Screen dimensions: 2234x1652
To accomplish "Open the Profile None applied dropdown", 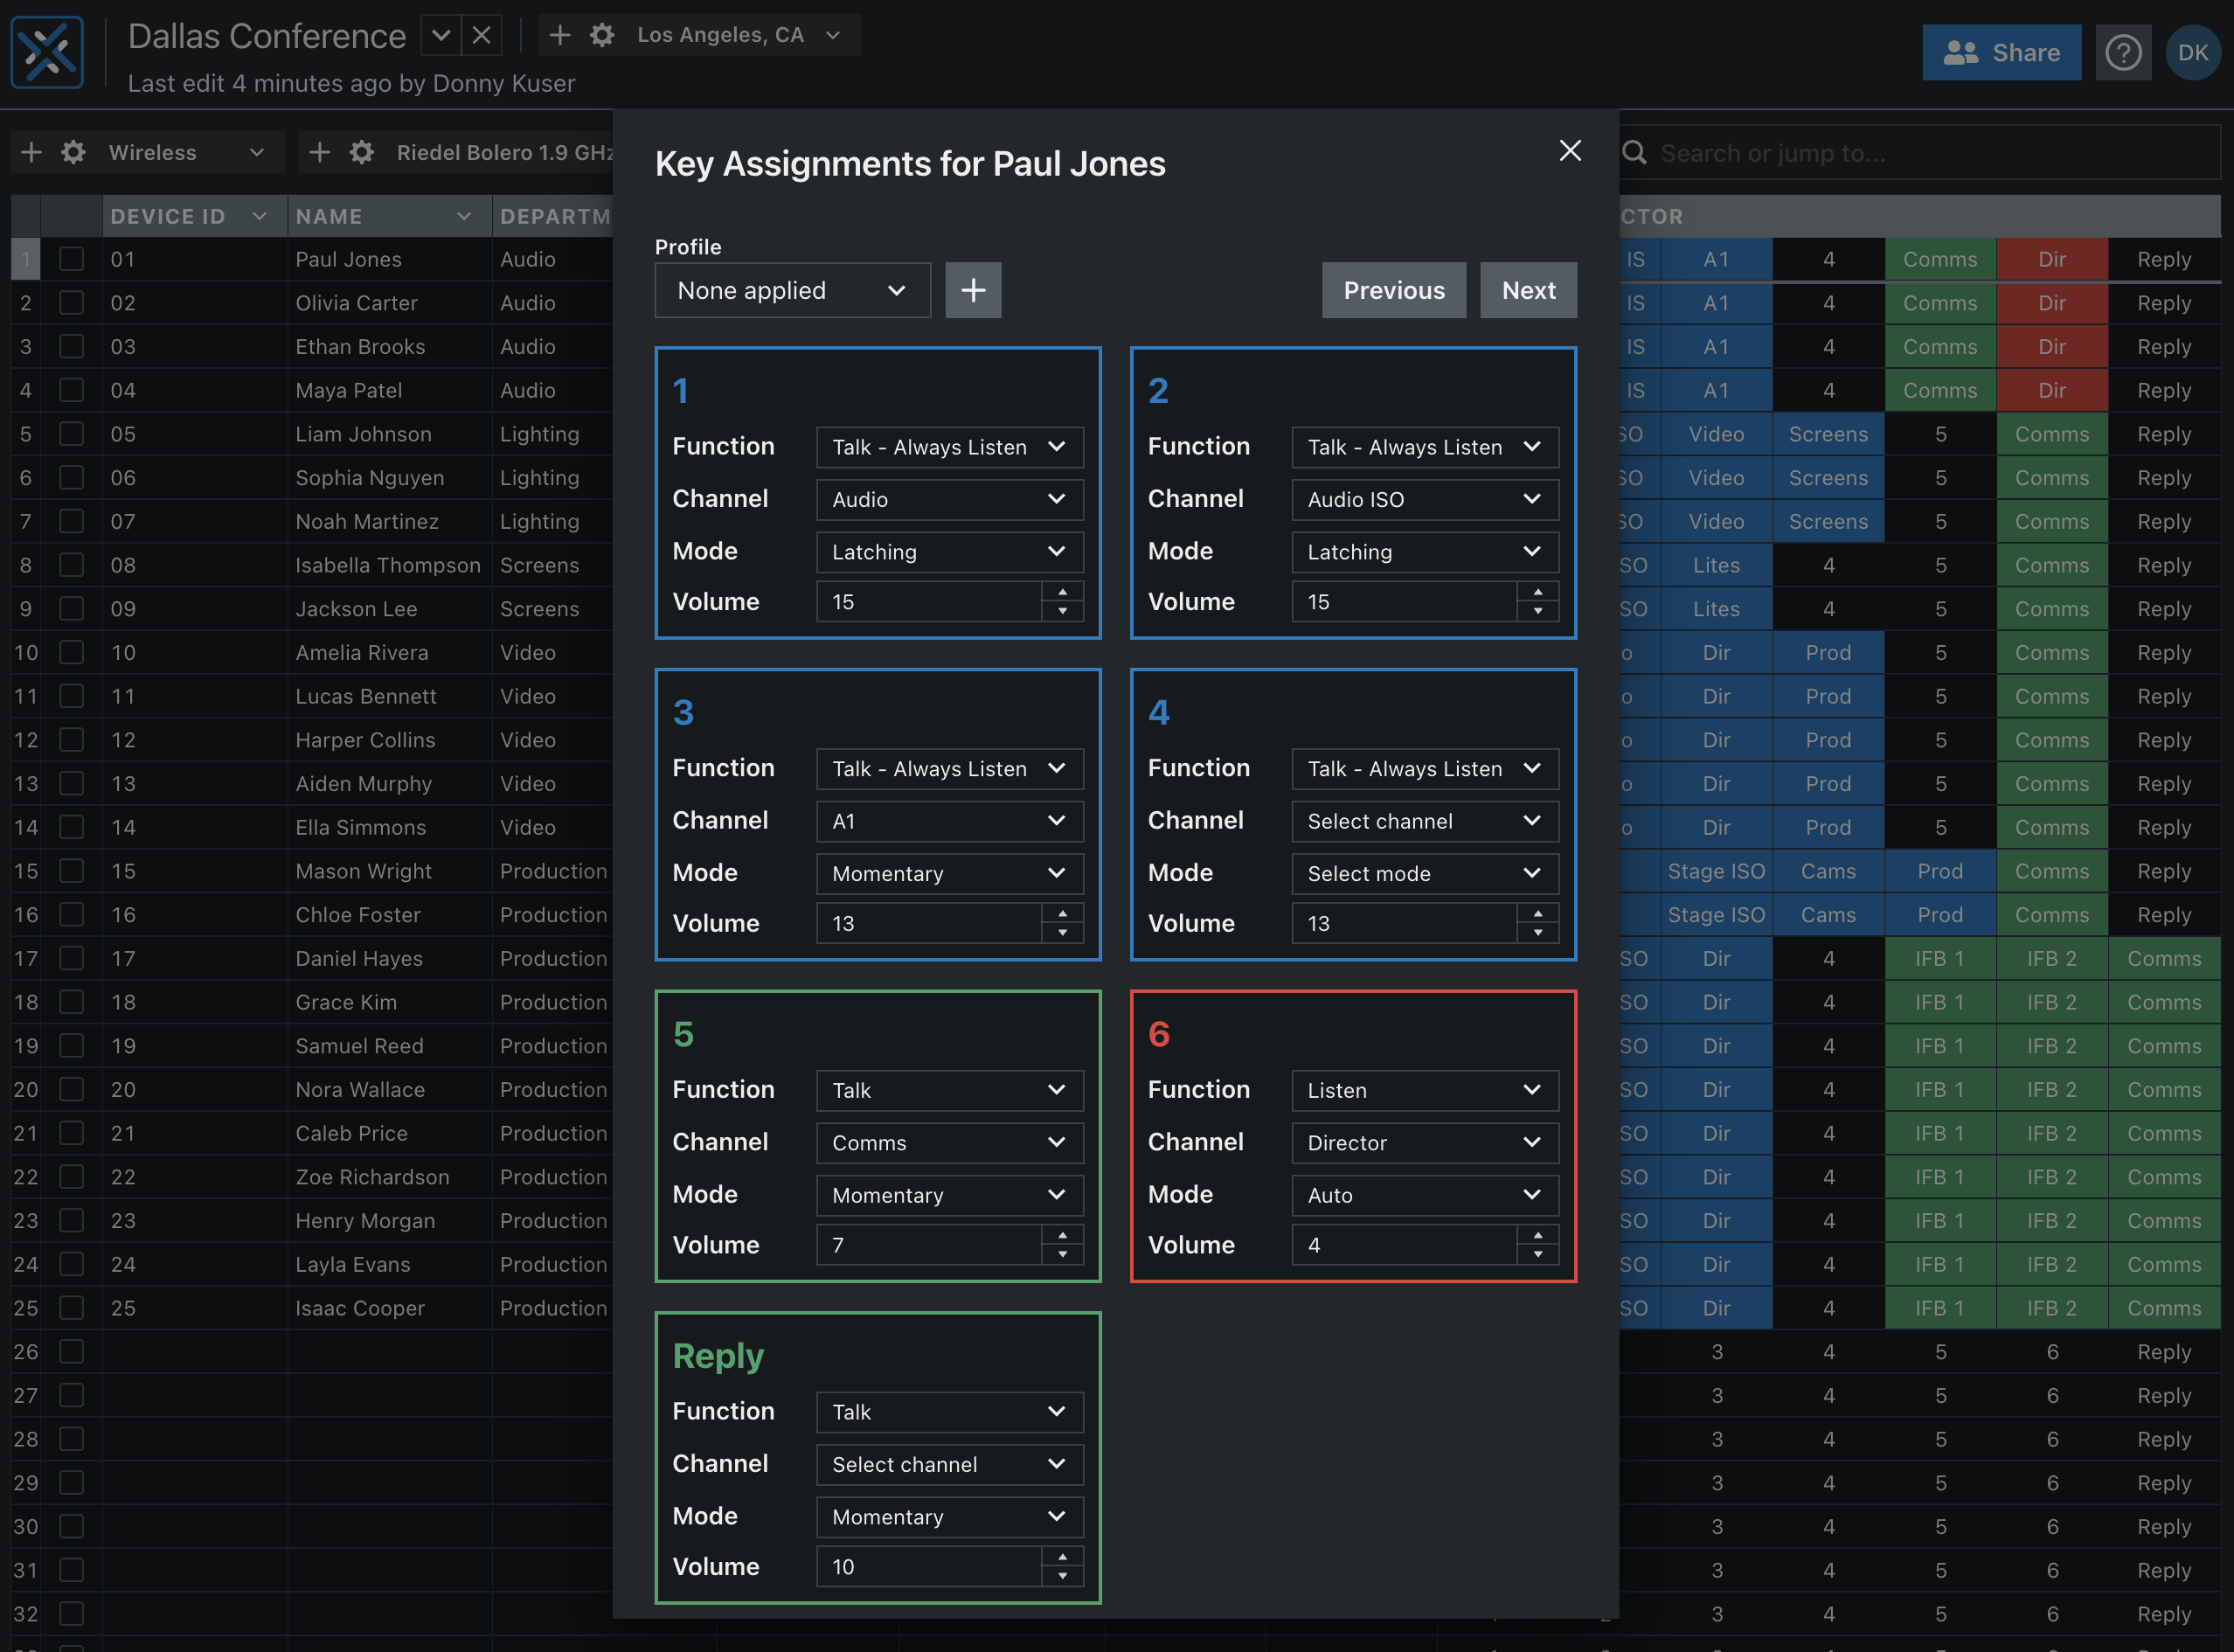I will (792, 290).
